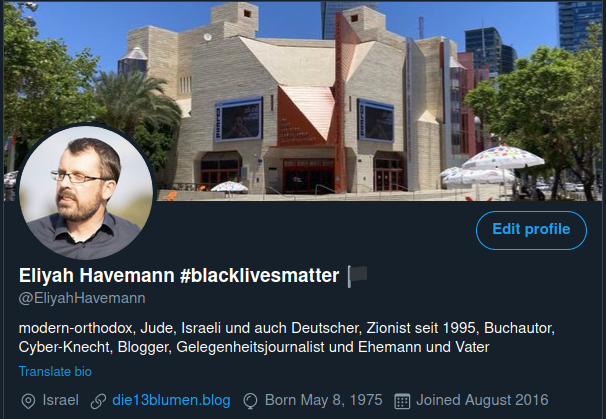Image resolution: width=606 pixels, height=419 pixels.
Task: Click the Israel location text
Action: coord(61,400)
